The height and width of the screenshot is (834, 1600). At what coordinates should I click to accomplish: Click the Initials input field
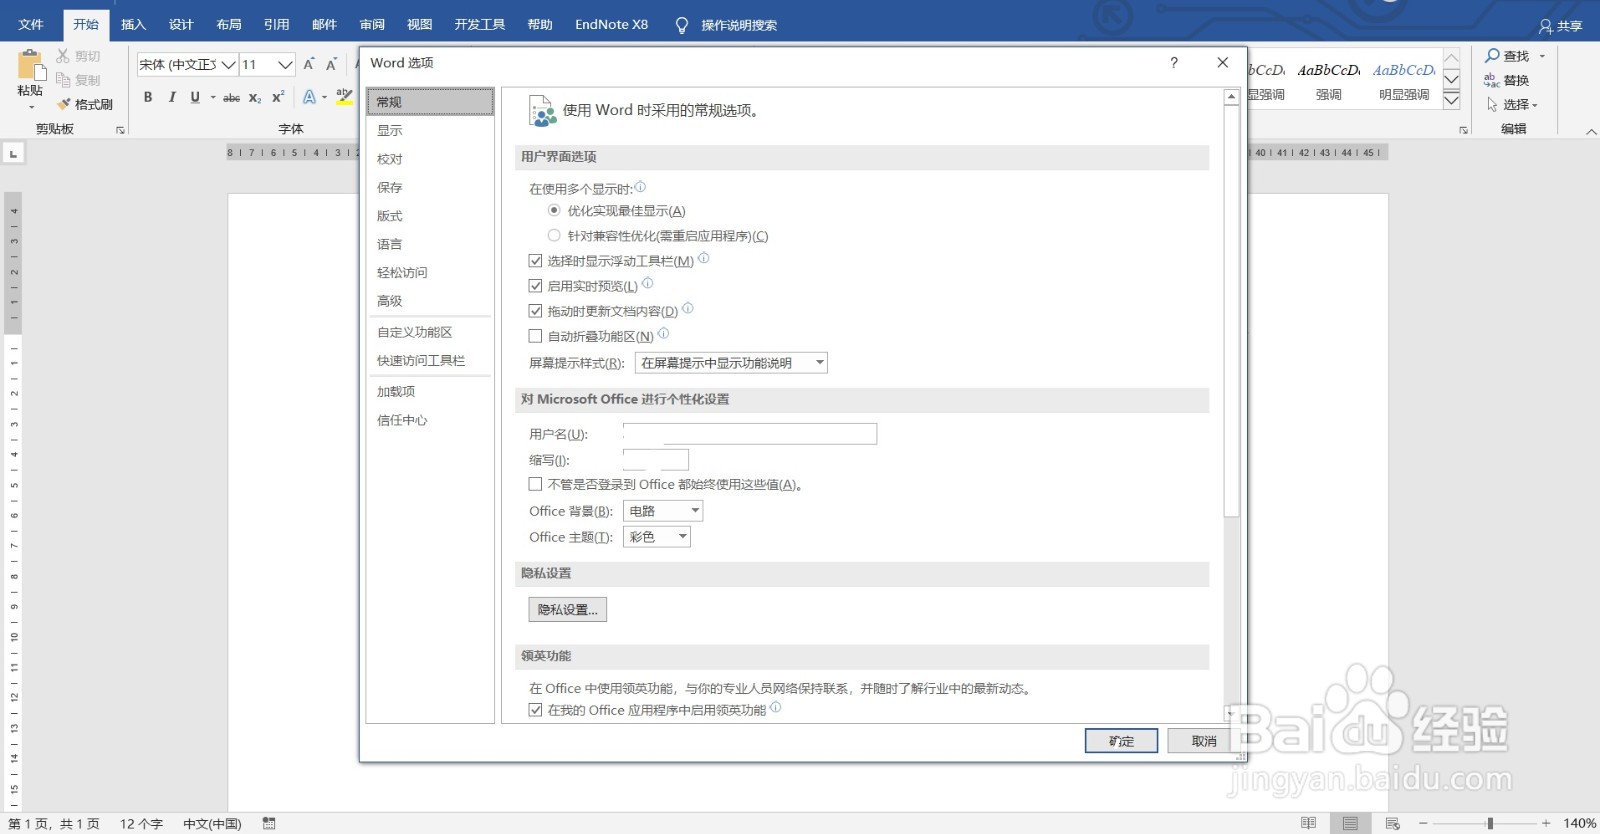[x=656, y=459]
